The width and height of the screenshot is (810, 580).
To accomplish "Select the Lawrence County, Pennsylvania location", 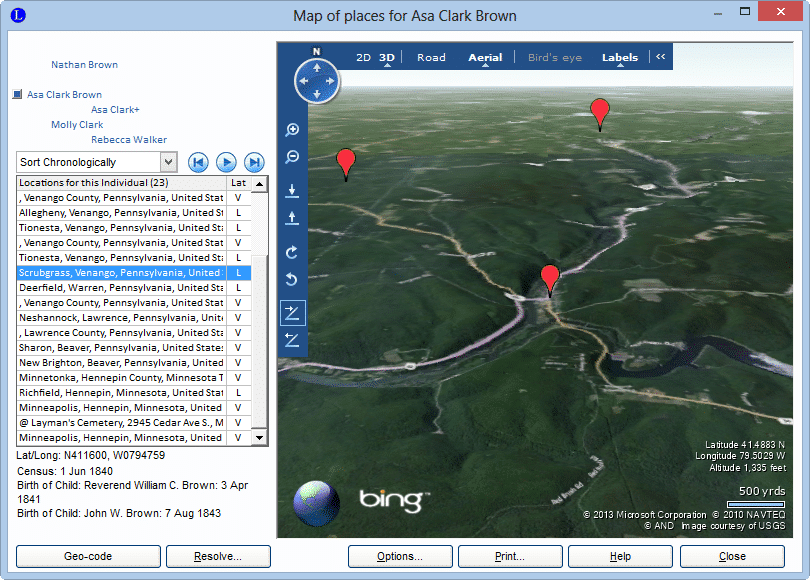I will [x=134, y=333].
